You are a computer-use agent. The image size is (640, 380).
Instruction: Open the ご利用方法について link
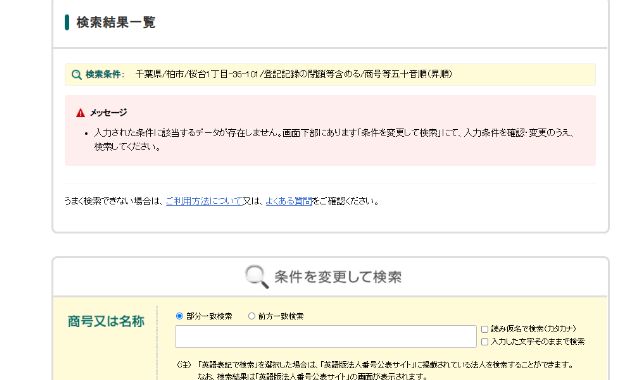click(204, 201)
